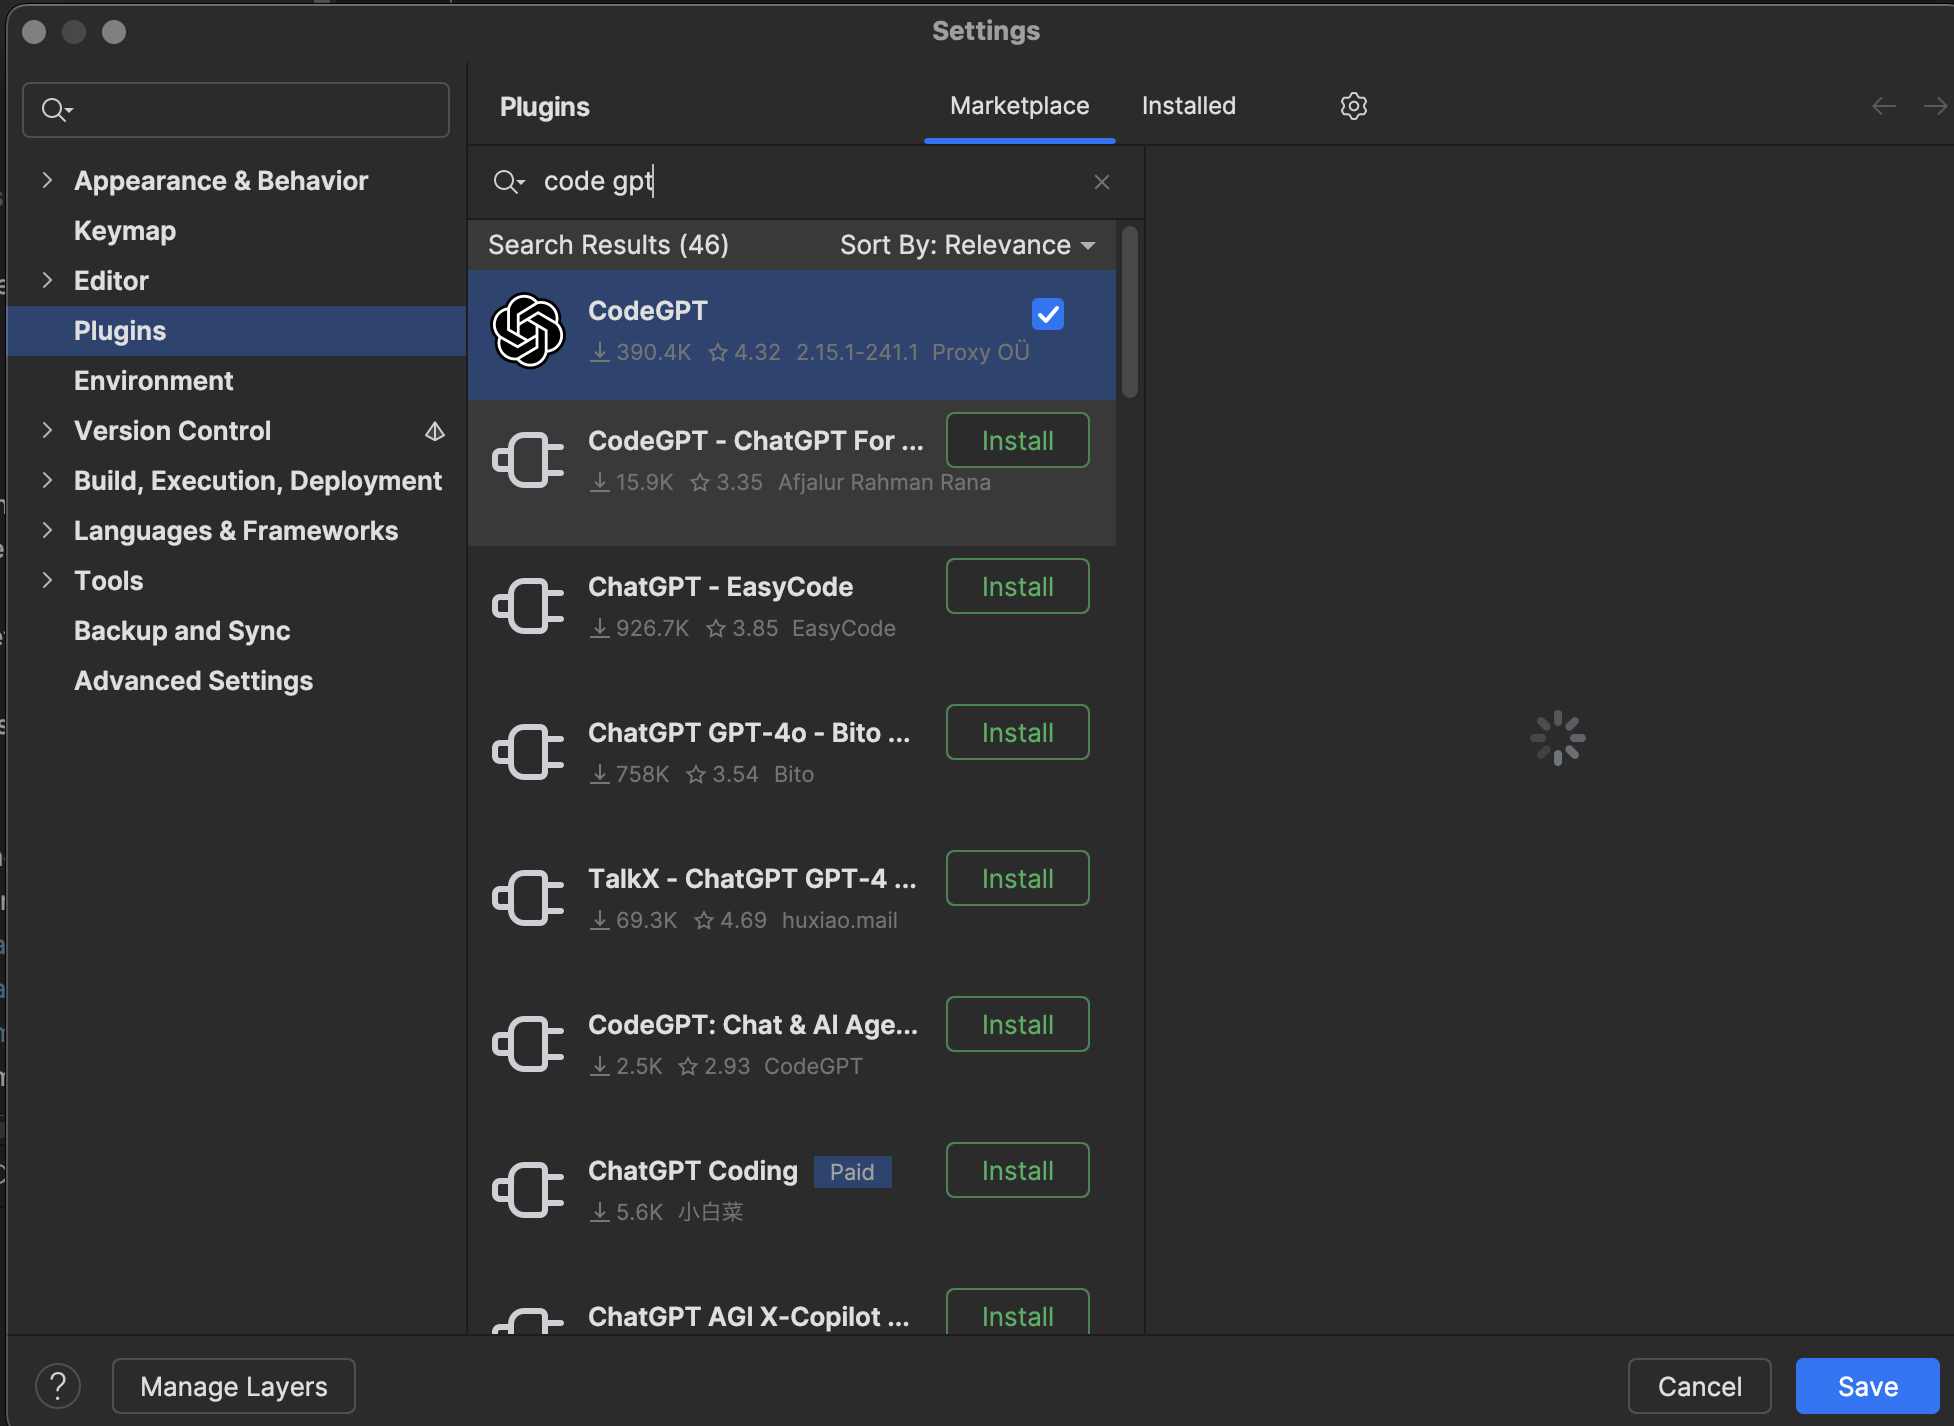Select the CodeGPT plugin title
1954x1426 pixels.
tap(647, 311)
